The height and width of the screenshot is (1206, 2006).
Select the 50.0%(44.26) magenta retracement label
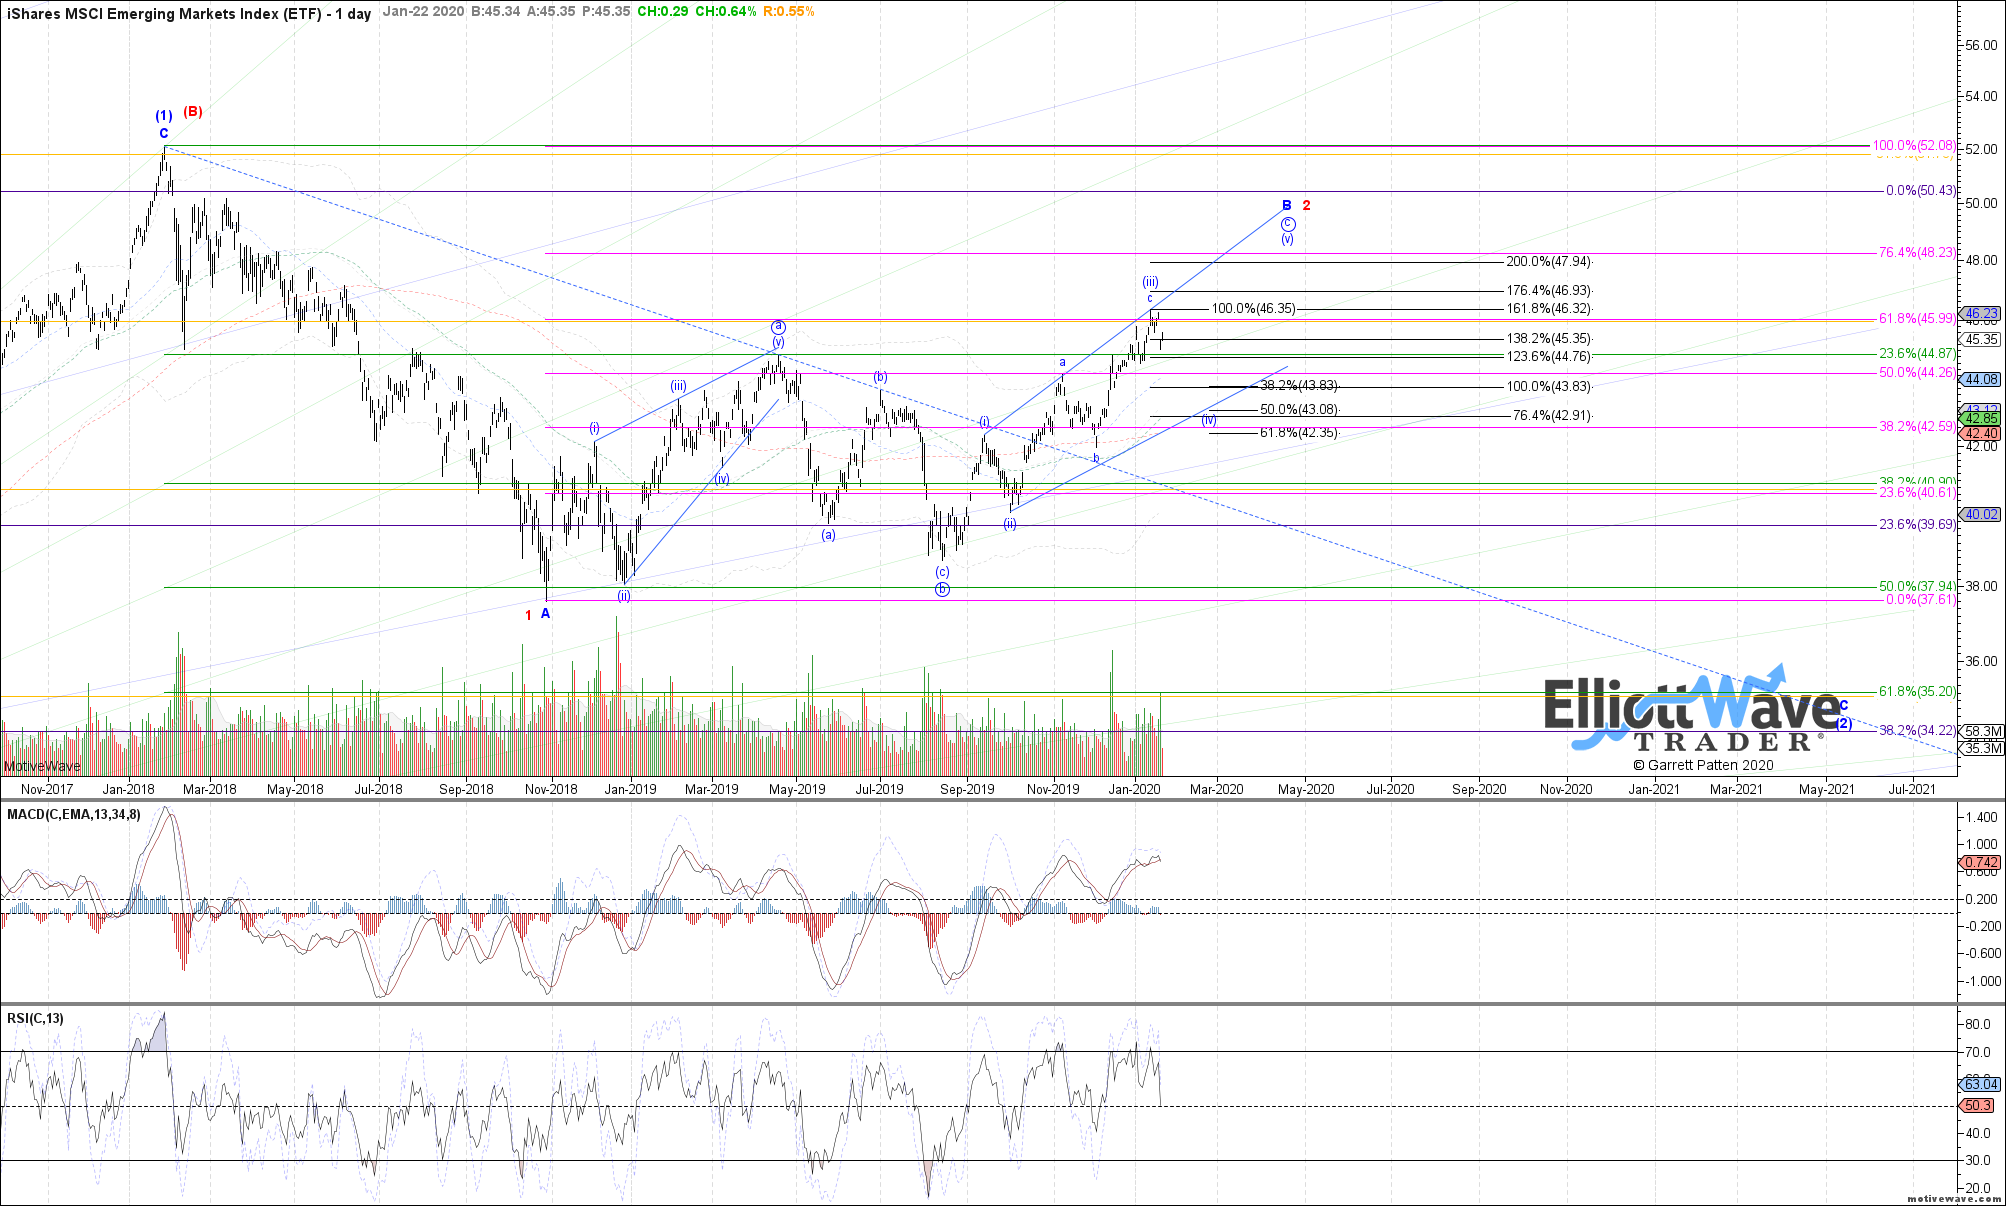1916,372
